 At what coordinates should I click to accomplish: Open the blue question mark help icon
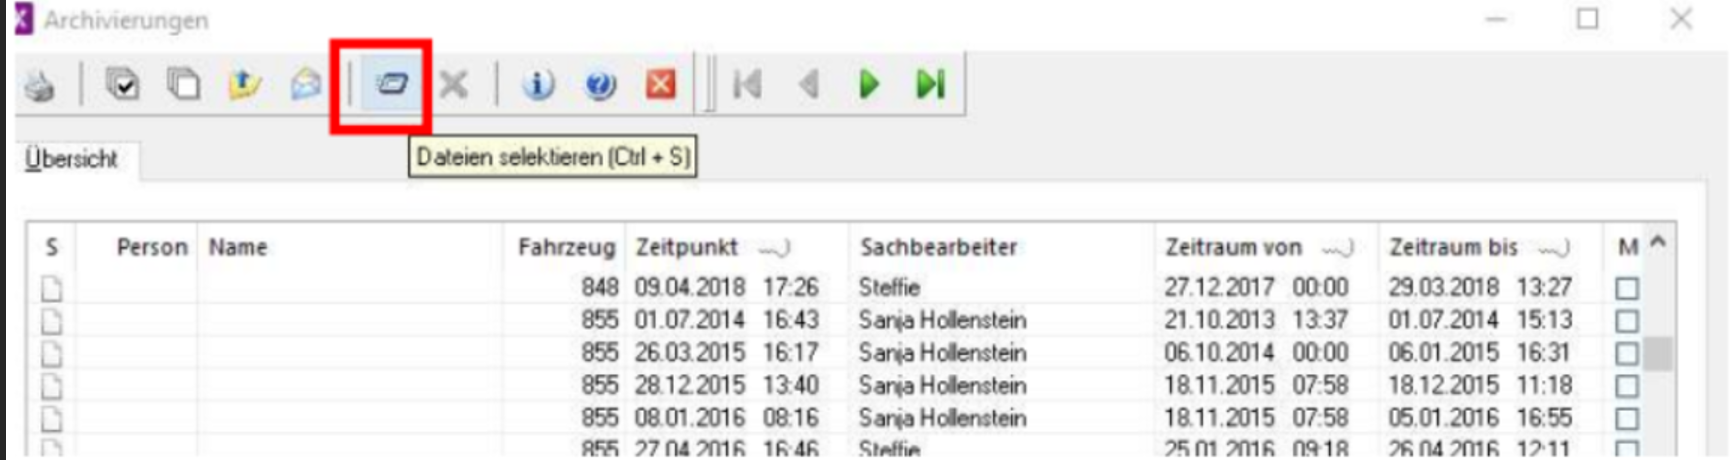[x=600, y=85]
